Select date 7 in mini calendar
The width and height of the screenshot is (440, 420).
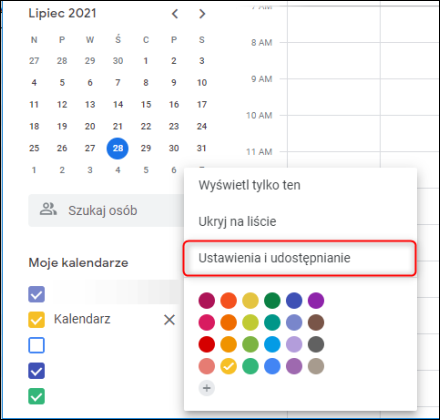point(118,83)
